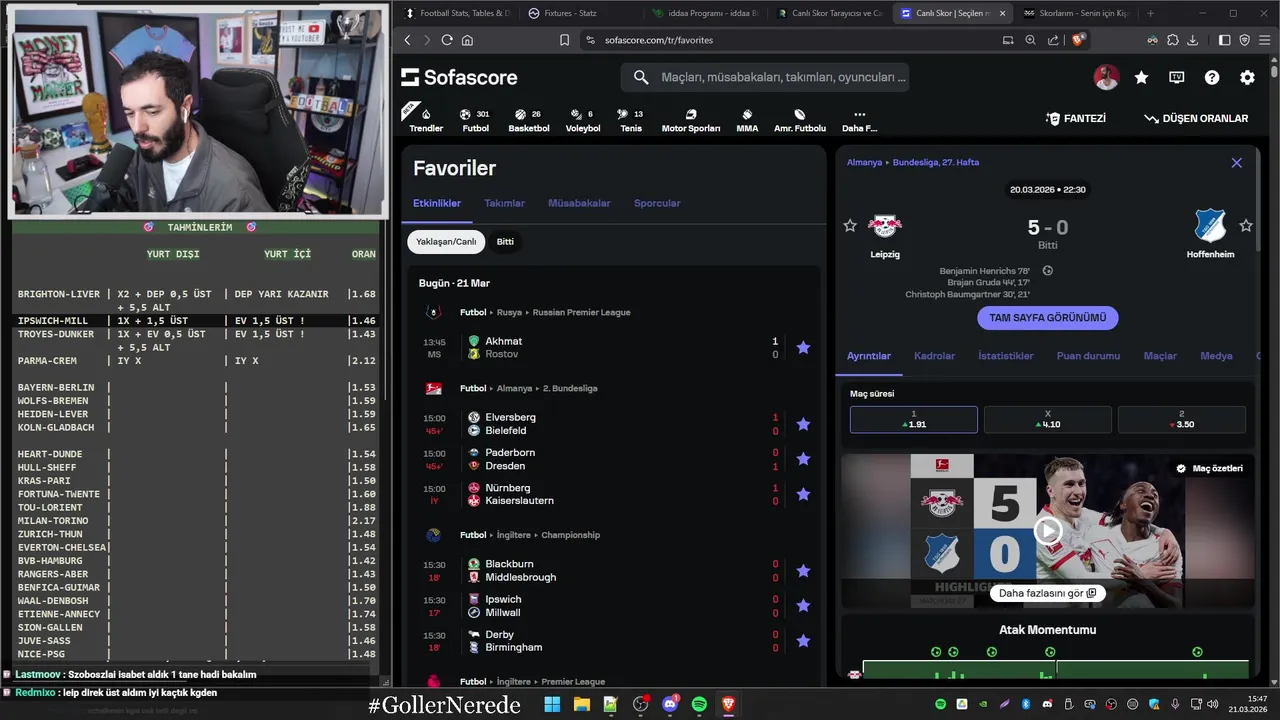1280x720 pixels.
Task: Open the browser hamburger menu
Action: click(1264, 40)
